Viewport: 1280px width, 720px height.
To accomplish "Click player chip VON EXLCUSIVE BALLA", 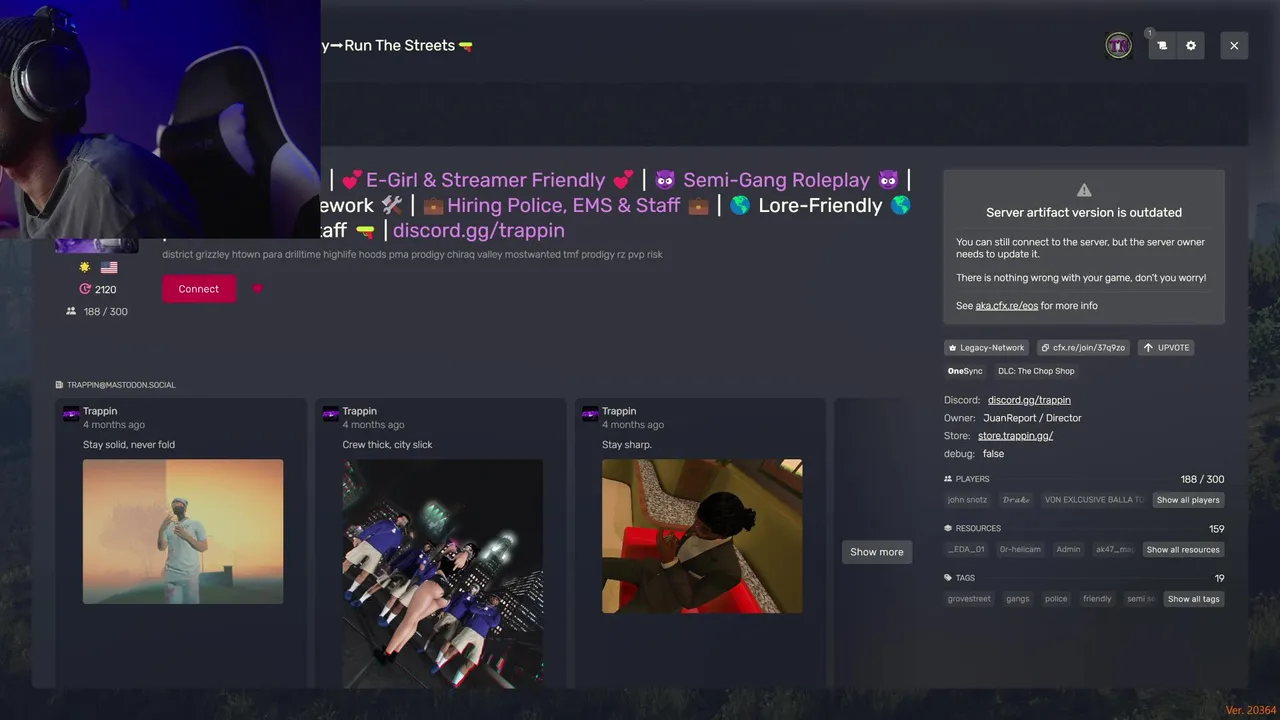I will click(x=1094, y=500).
